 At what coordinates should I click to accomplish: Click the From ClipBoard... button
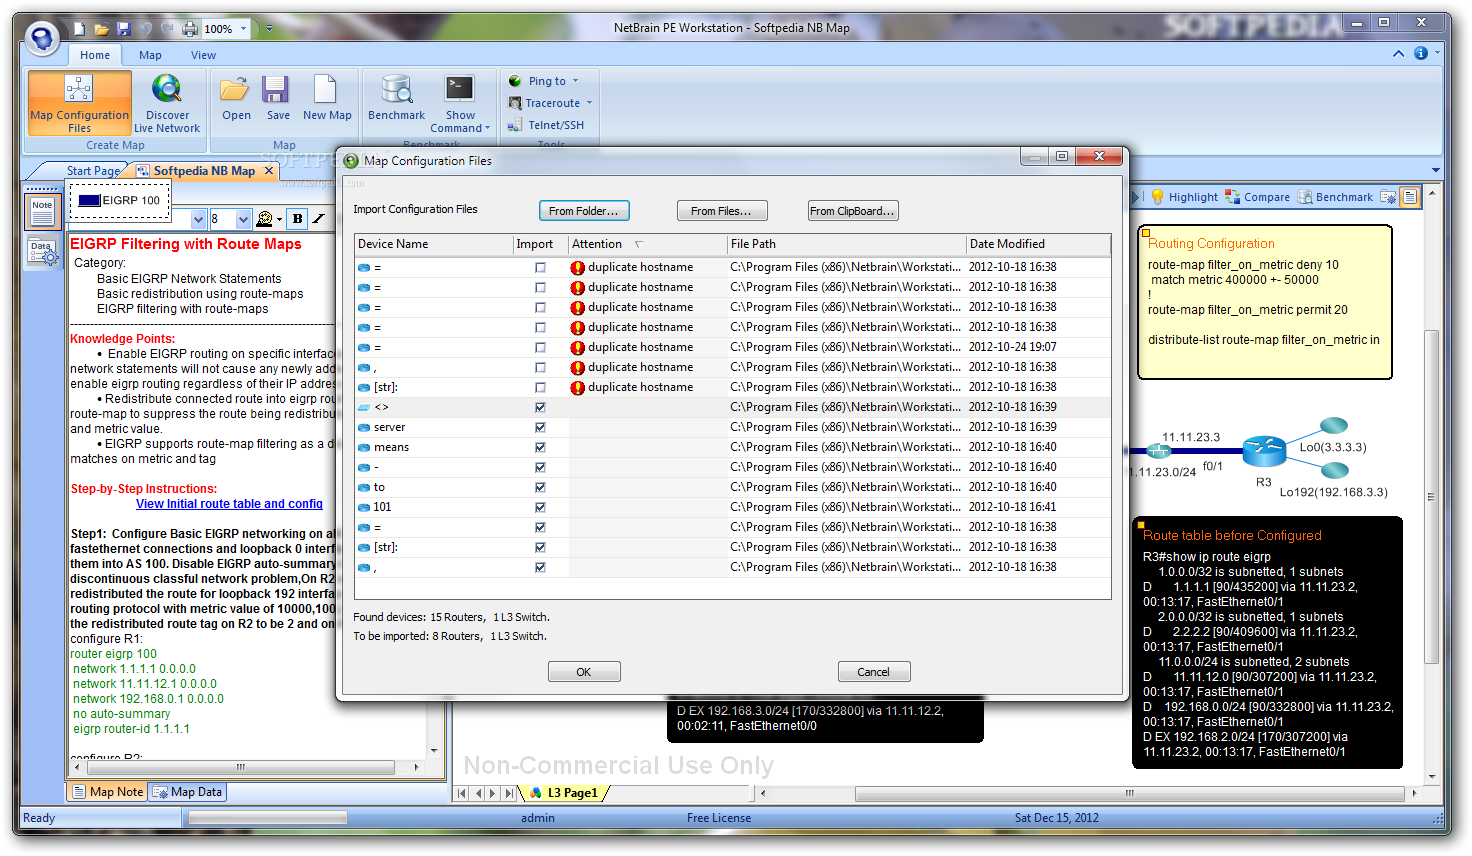(852, 211)
